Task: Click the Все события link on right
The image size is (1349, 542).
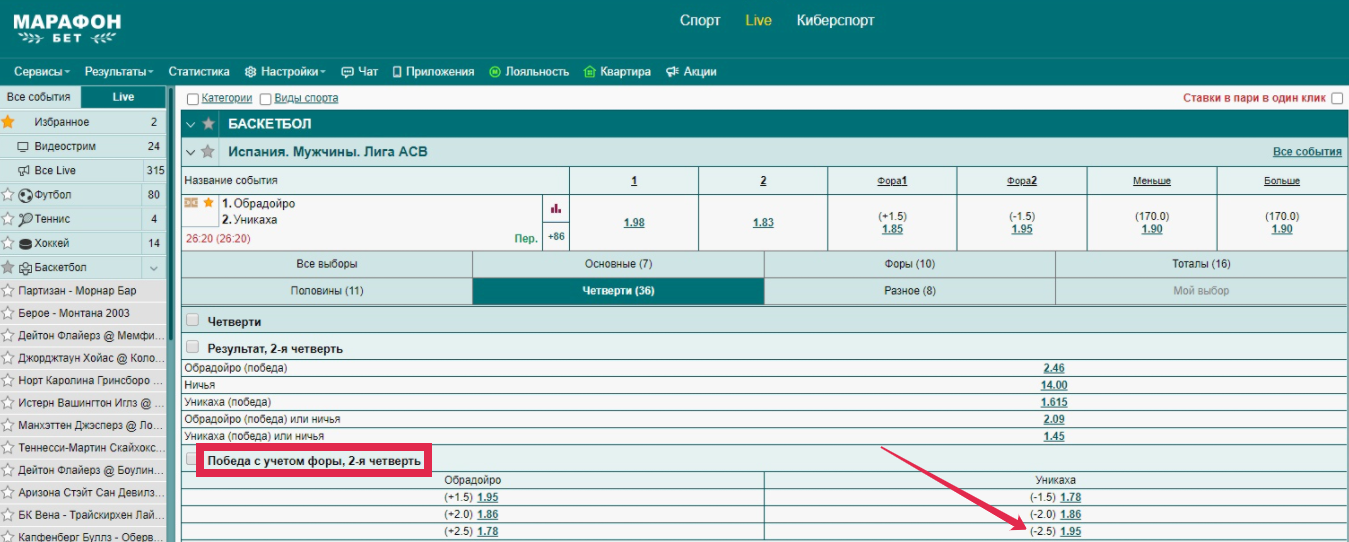Action: point(1306,152)
